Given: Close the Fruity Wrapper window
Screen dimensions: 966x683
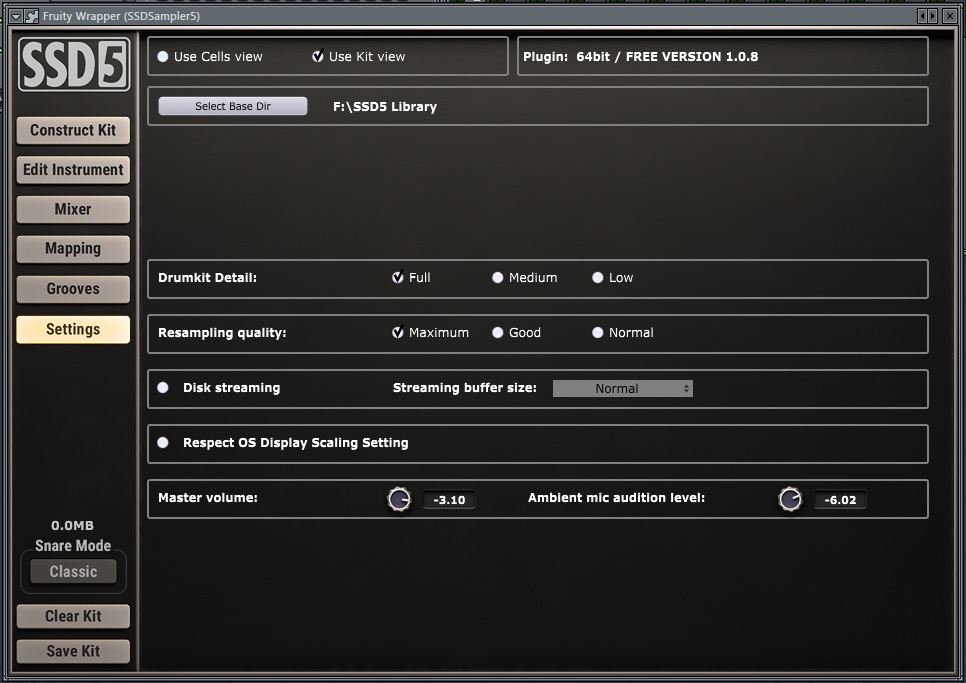Looking at the screenshot, I should tap(950, 16).
